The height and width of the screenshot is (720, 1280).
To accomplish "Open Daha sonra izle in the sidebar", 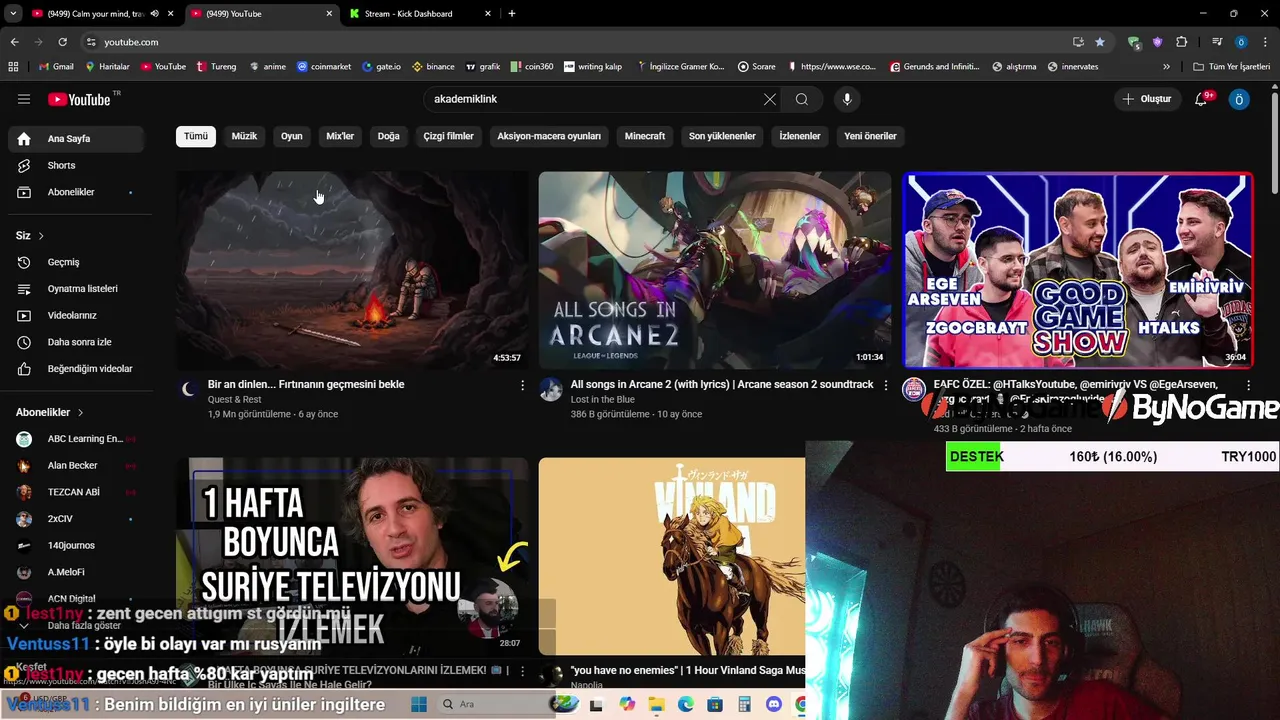I will pos(76,342).
